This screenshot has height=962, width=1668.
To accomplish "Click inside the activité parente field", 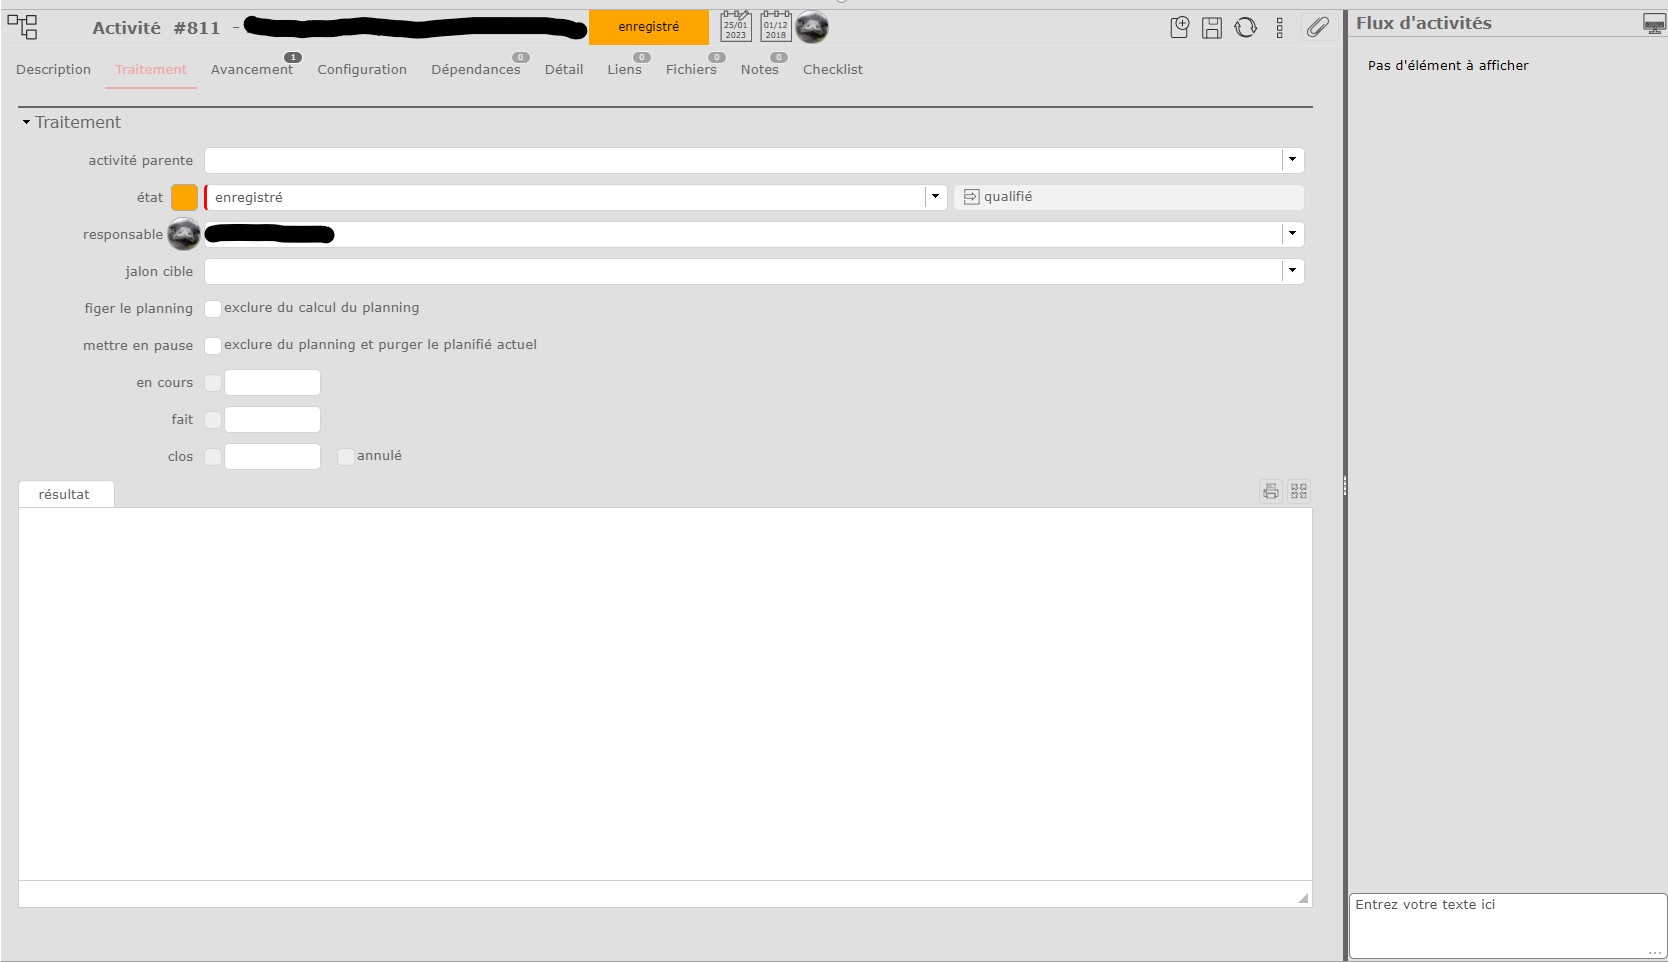I will pyautogui.click(x=743, y=160).
